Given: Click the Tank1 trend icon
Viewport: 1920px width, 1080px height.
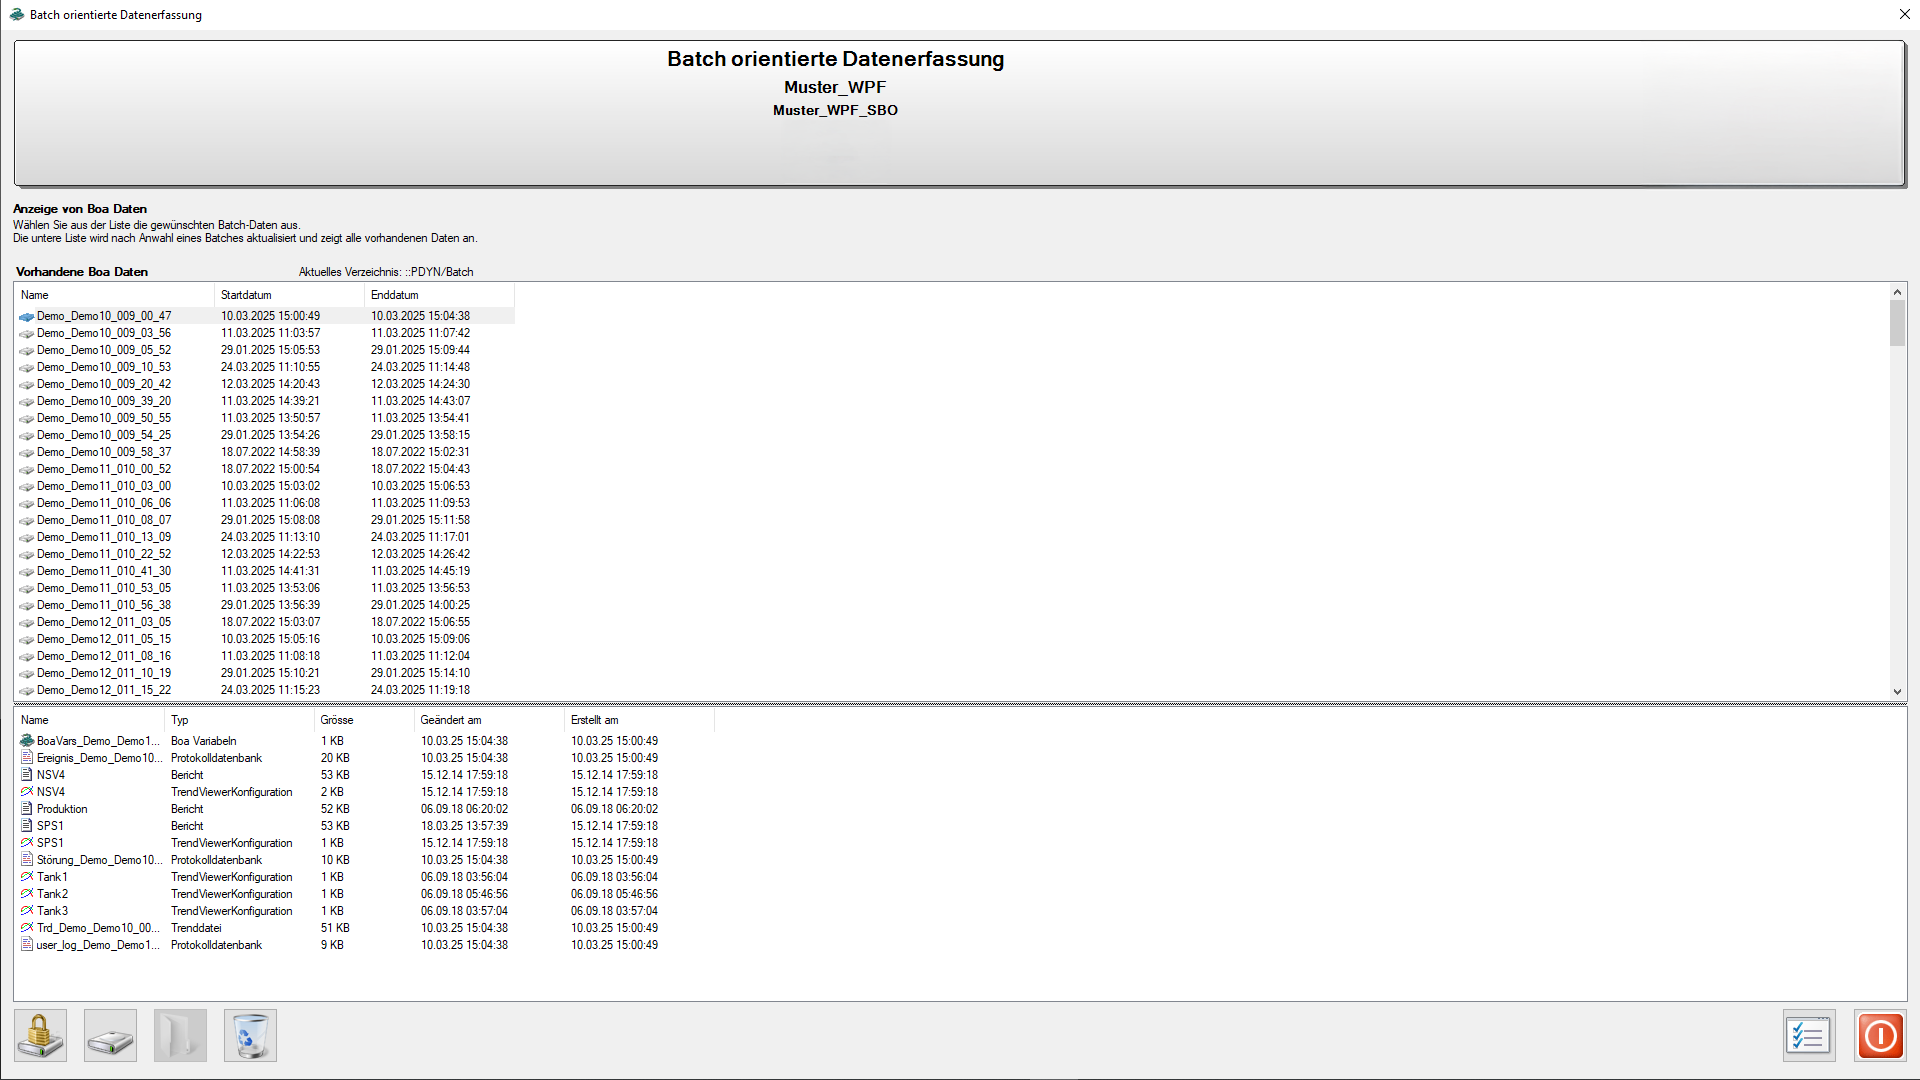Looking at the screenshot, I should (x=27, y=877).
